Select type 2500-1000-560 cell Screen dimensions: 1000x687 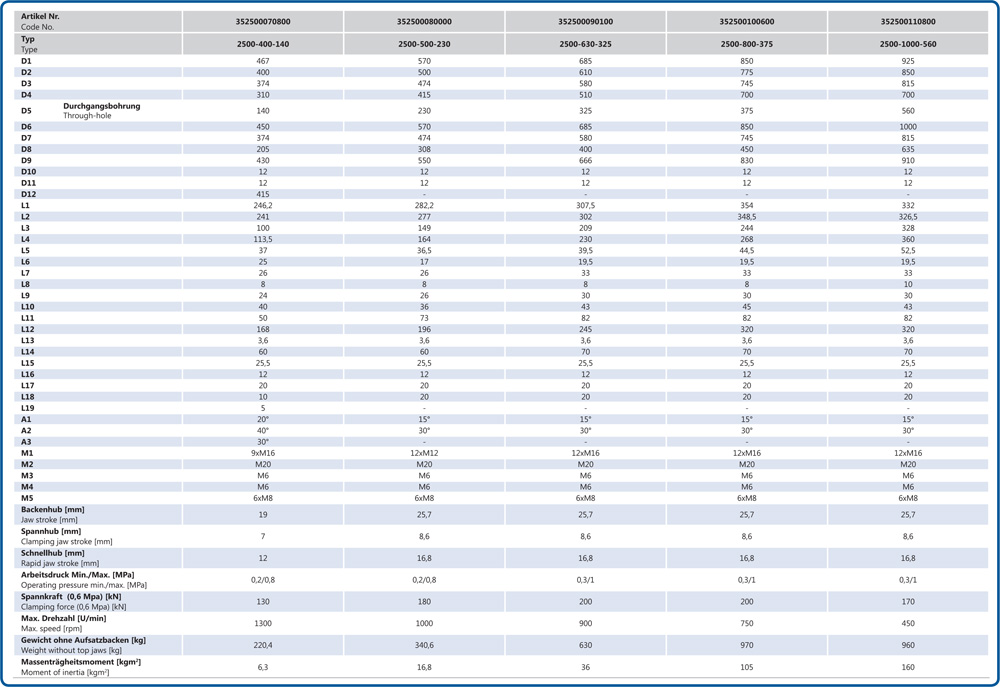coord(908,44)
